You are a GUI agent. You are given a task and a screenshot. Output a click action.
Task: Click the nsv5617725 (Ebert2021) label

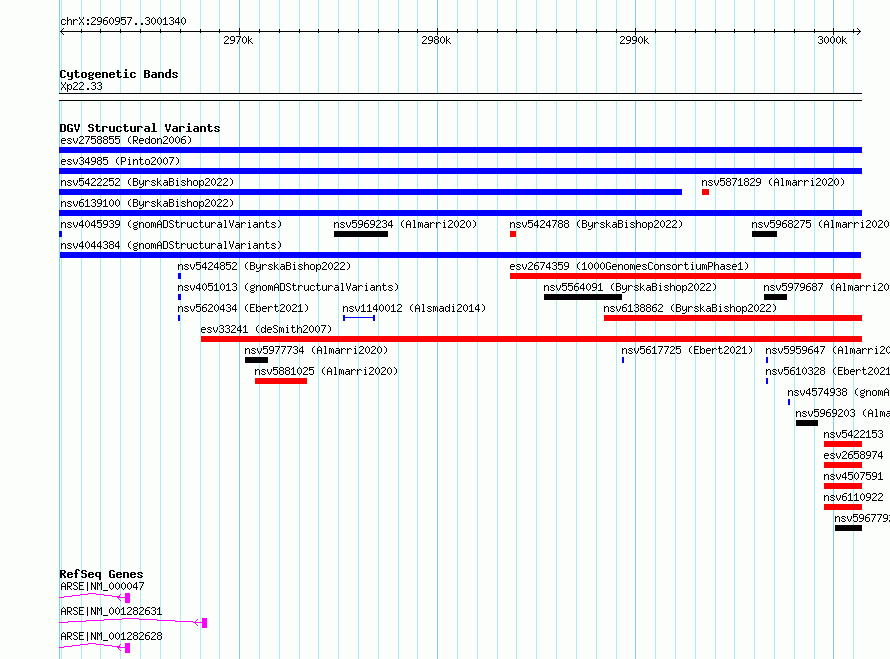pyautogui.click(x=687, y=350)
